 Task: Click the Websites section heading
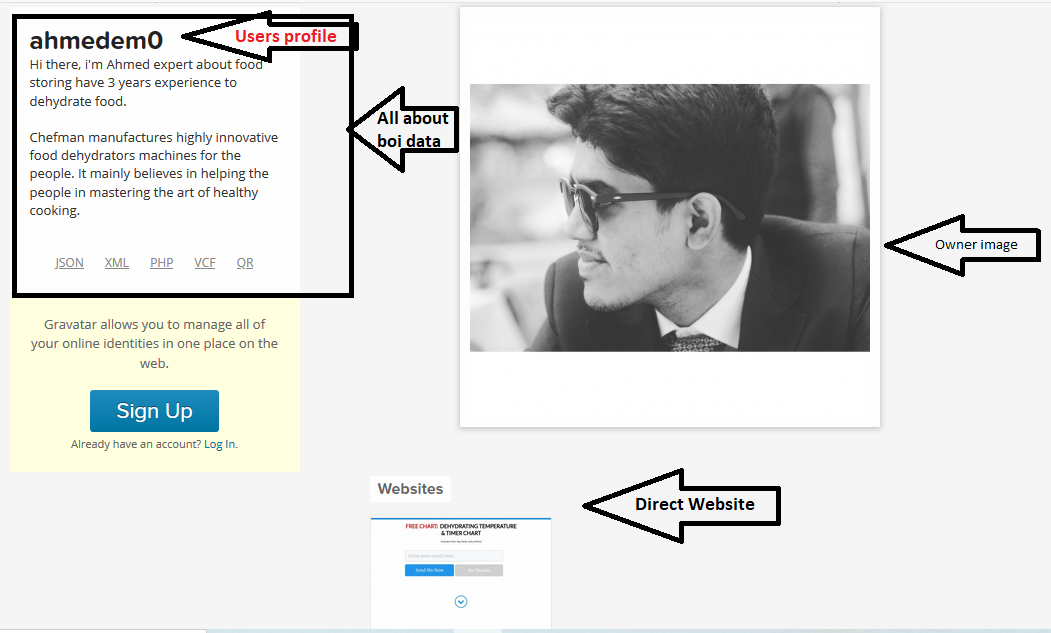pos(410,489)
